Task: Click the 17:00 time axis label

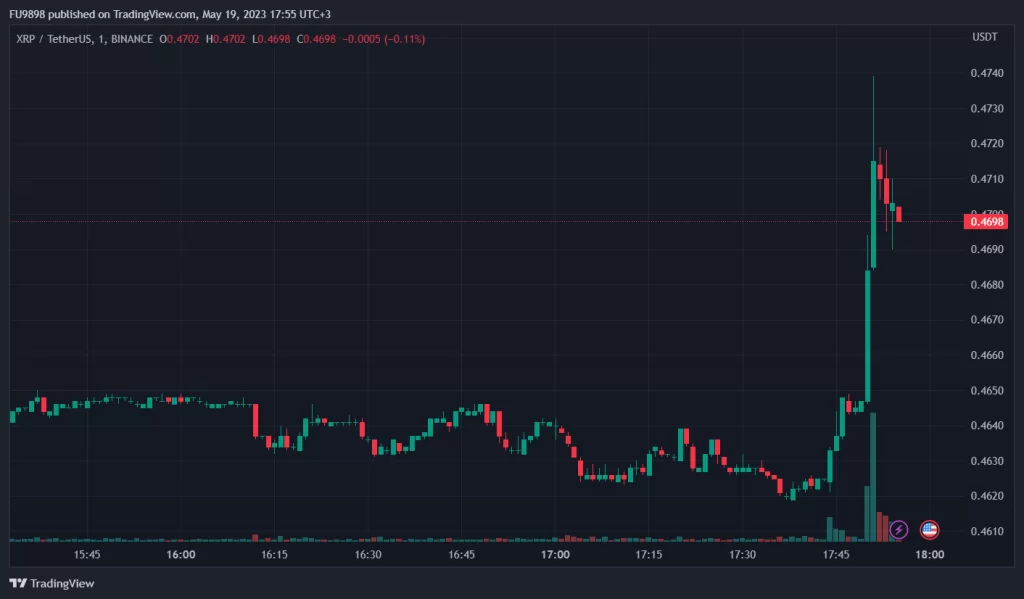Action: tap(555, 554)
